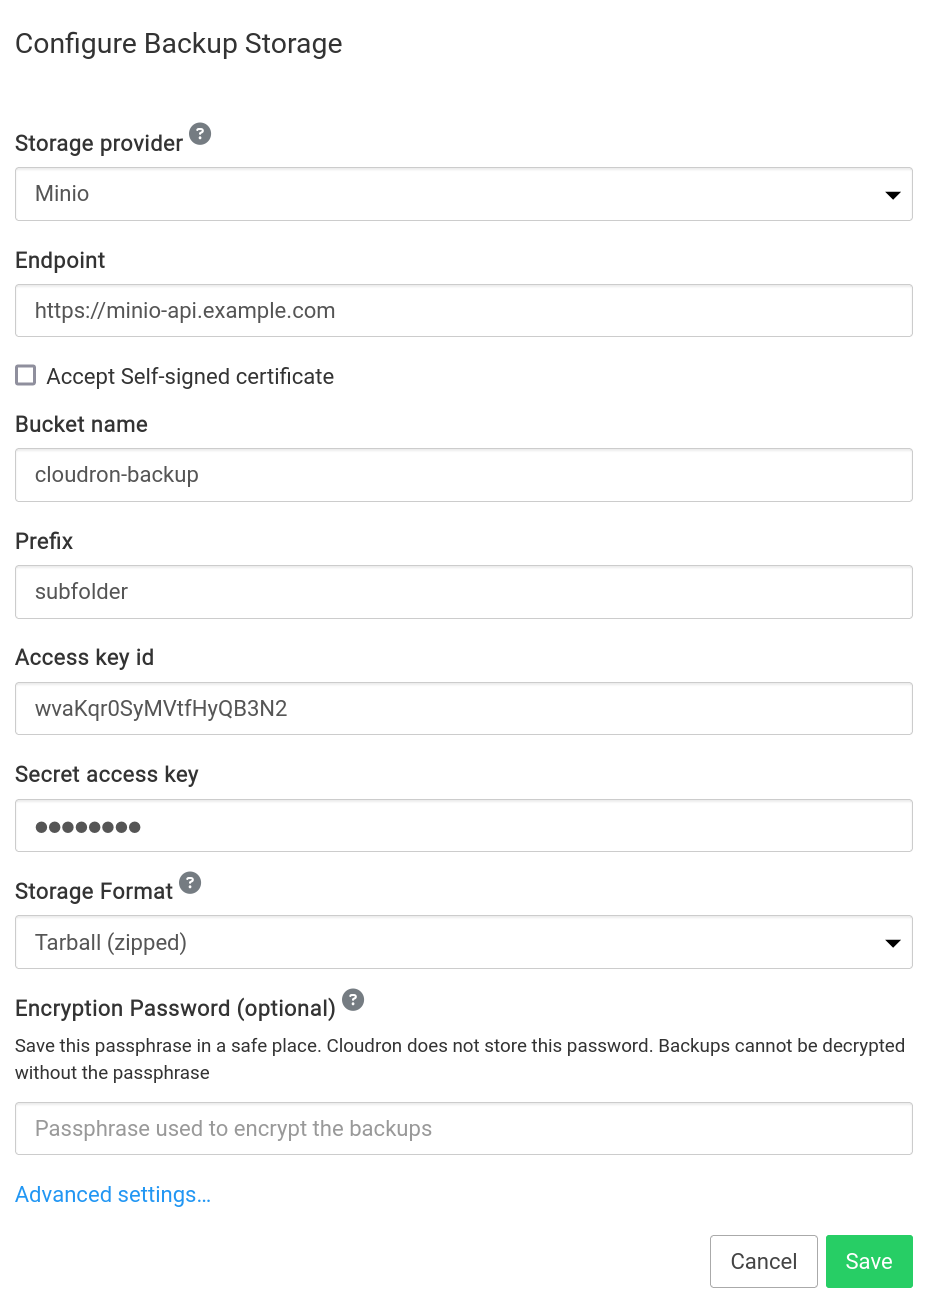The width and height of the screenshot is (928, 1304).
Task: Toggle Accept Self-signed certificate checkbox
Action: pyautogui.click(x=26, y=375)
